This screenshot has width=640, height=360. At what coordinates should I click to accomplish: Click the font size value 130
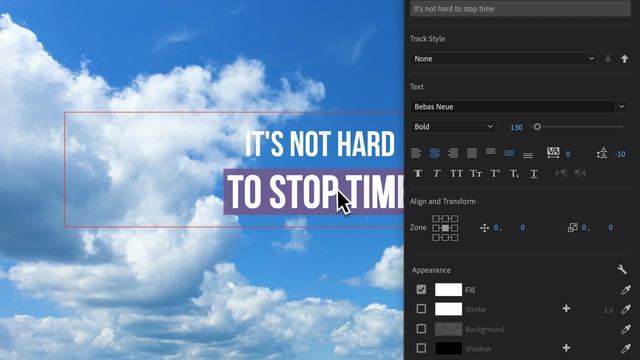[516, 127]
